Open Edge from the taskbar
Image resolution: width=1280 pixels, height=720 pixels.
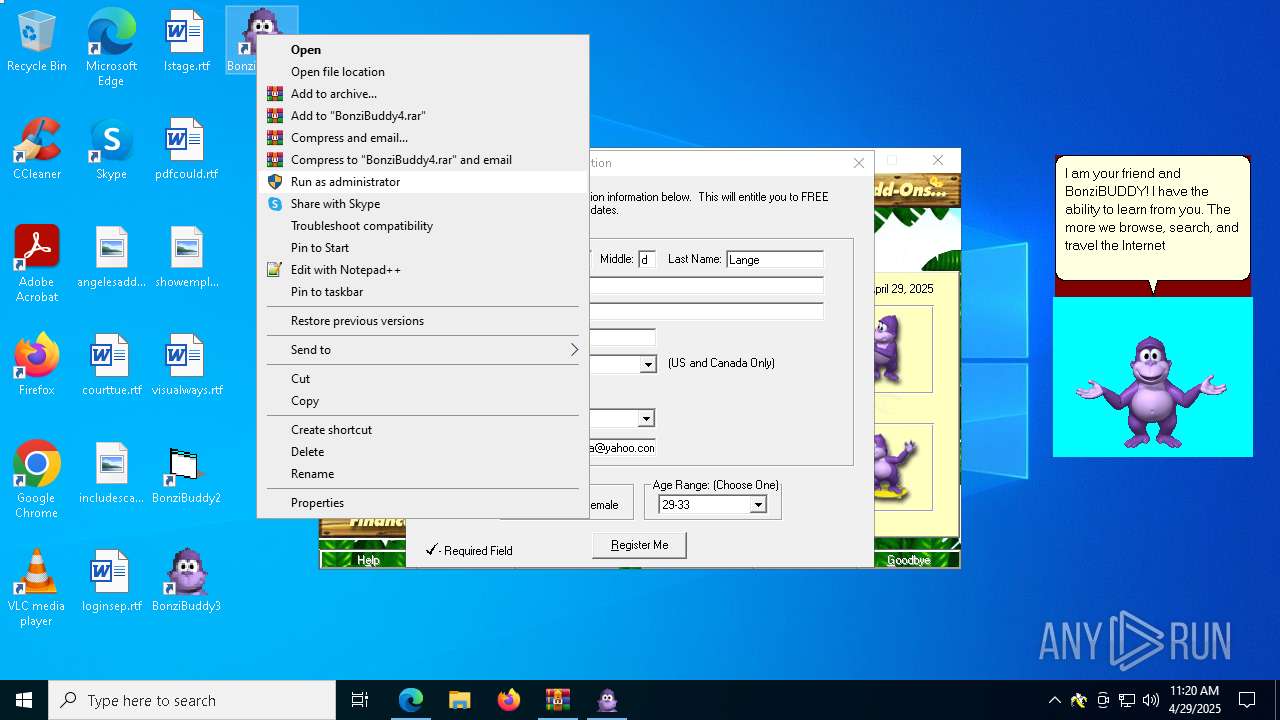point(411,700)
